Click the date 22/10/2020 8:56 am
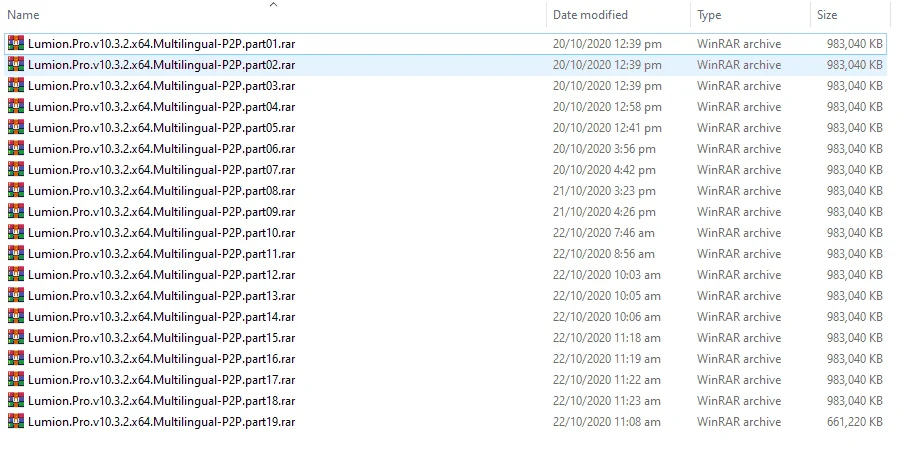Image resolution: width=923 pixels, height=472 pixels. point(603,254)
